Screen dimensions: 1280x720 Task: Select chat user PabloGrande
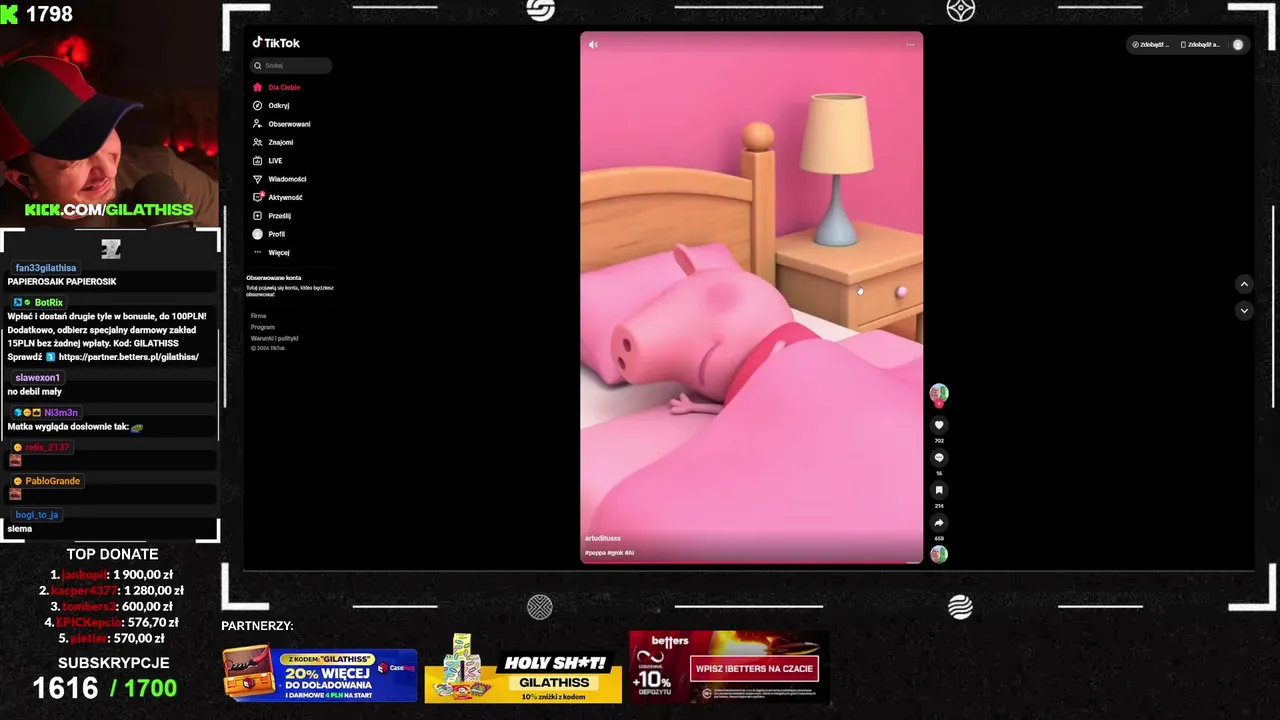pos(53,481)
